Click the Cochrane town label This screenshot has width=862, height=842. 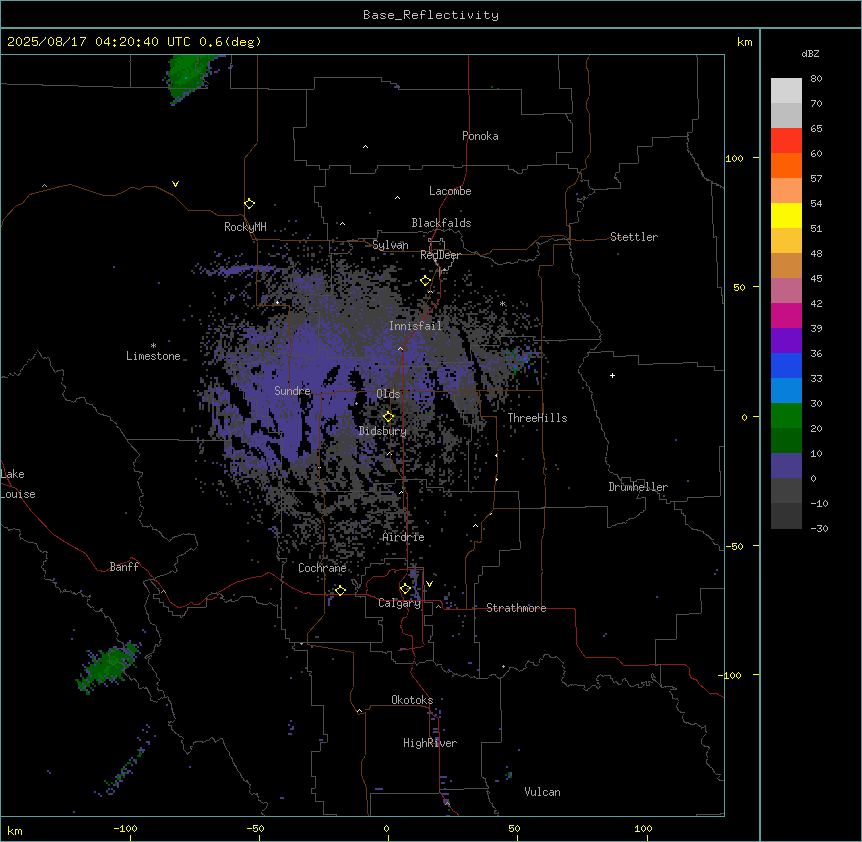coord(322,568)
